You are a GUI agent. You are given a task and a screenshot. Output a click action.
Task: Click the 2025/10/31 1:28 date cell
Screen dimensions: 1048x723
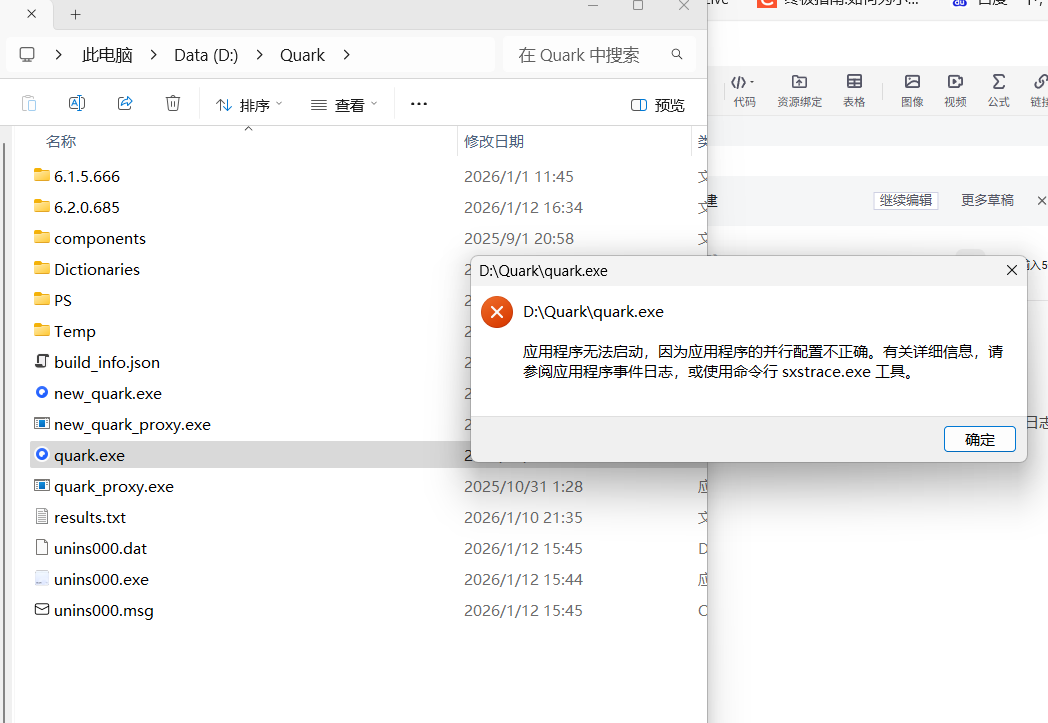[x=523, y=486]
